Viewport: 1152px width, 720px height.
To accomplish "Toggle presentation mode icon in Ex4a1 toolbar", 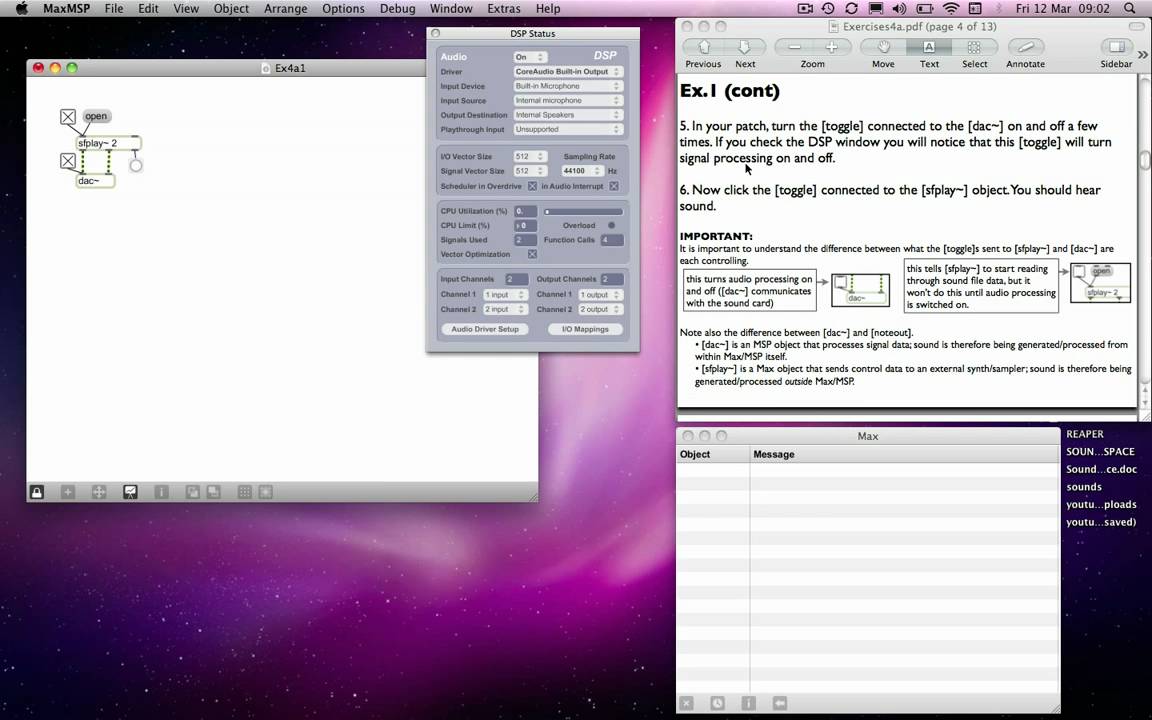I will coord(130,492).
